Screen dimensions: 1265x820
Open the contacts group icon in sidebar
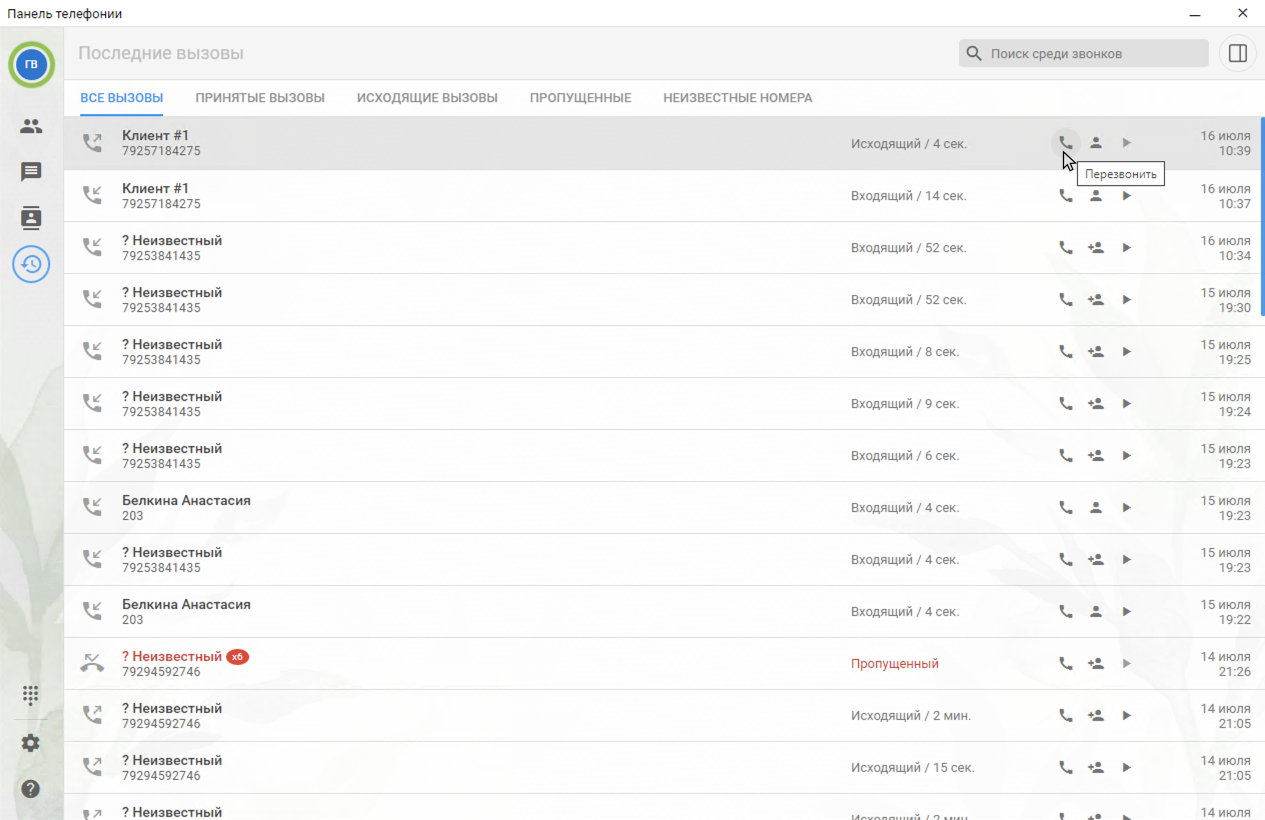[31, 126]
